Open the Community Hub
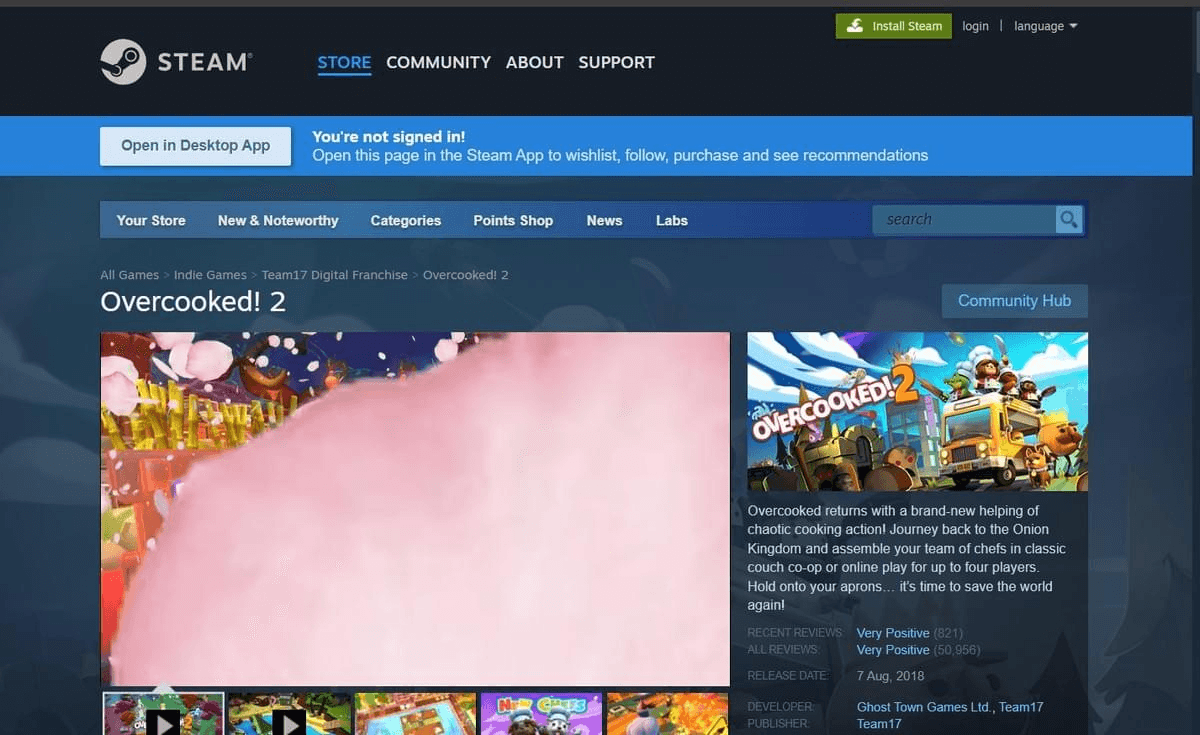Viewport: 1200px width, 735px height. [1015, 300]
